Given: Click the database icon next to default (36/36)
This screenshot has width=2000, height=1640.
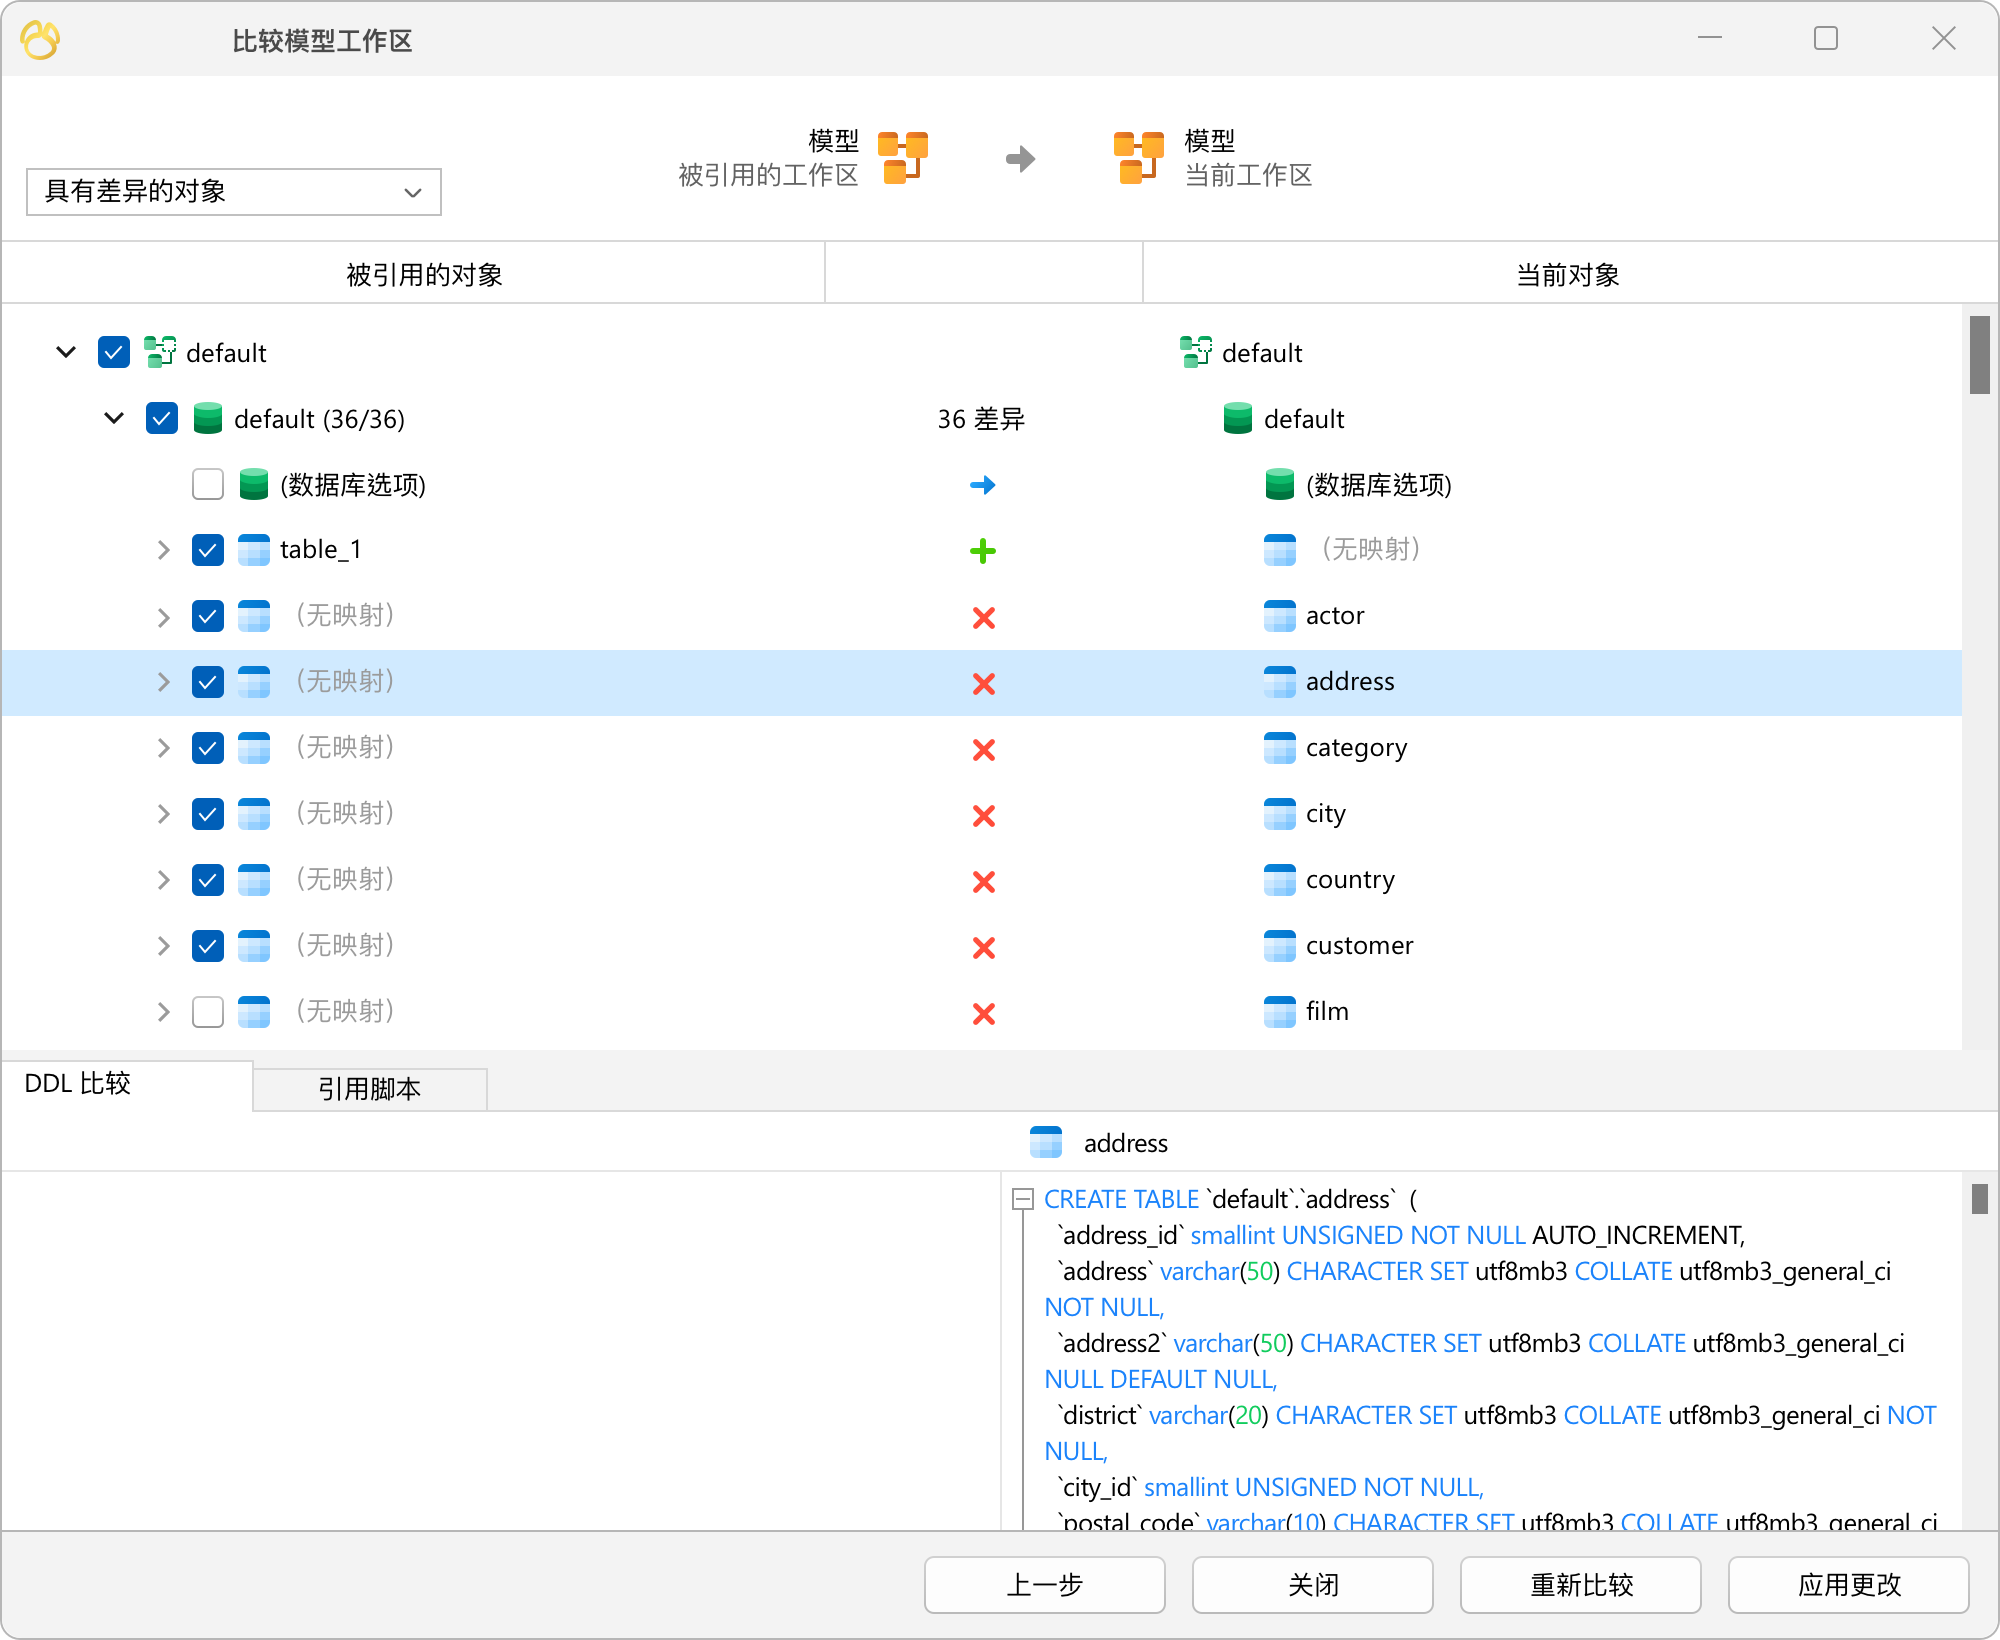Looking at the screenshot, I should coord(207,418).
